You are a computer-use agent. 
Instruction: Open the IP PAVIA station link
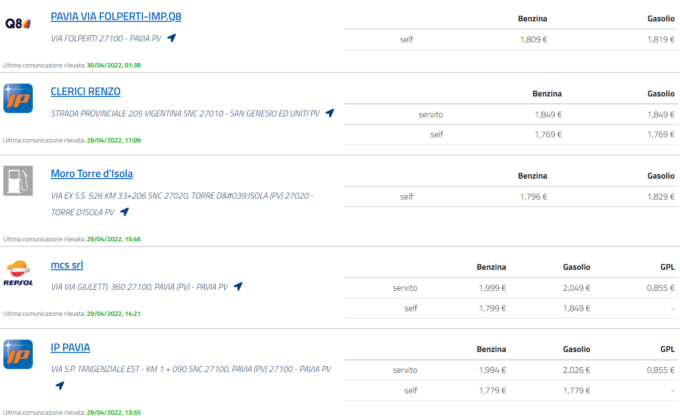click(70, 347)
